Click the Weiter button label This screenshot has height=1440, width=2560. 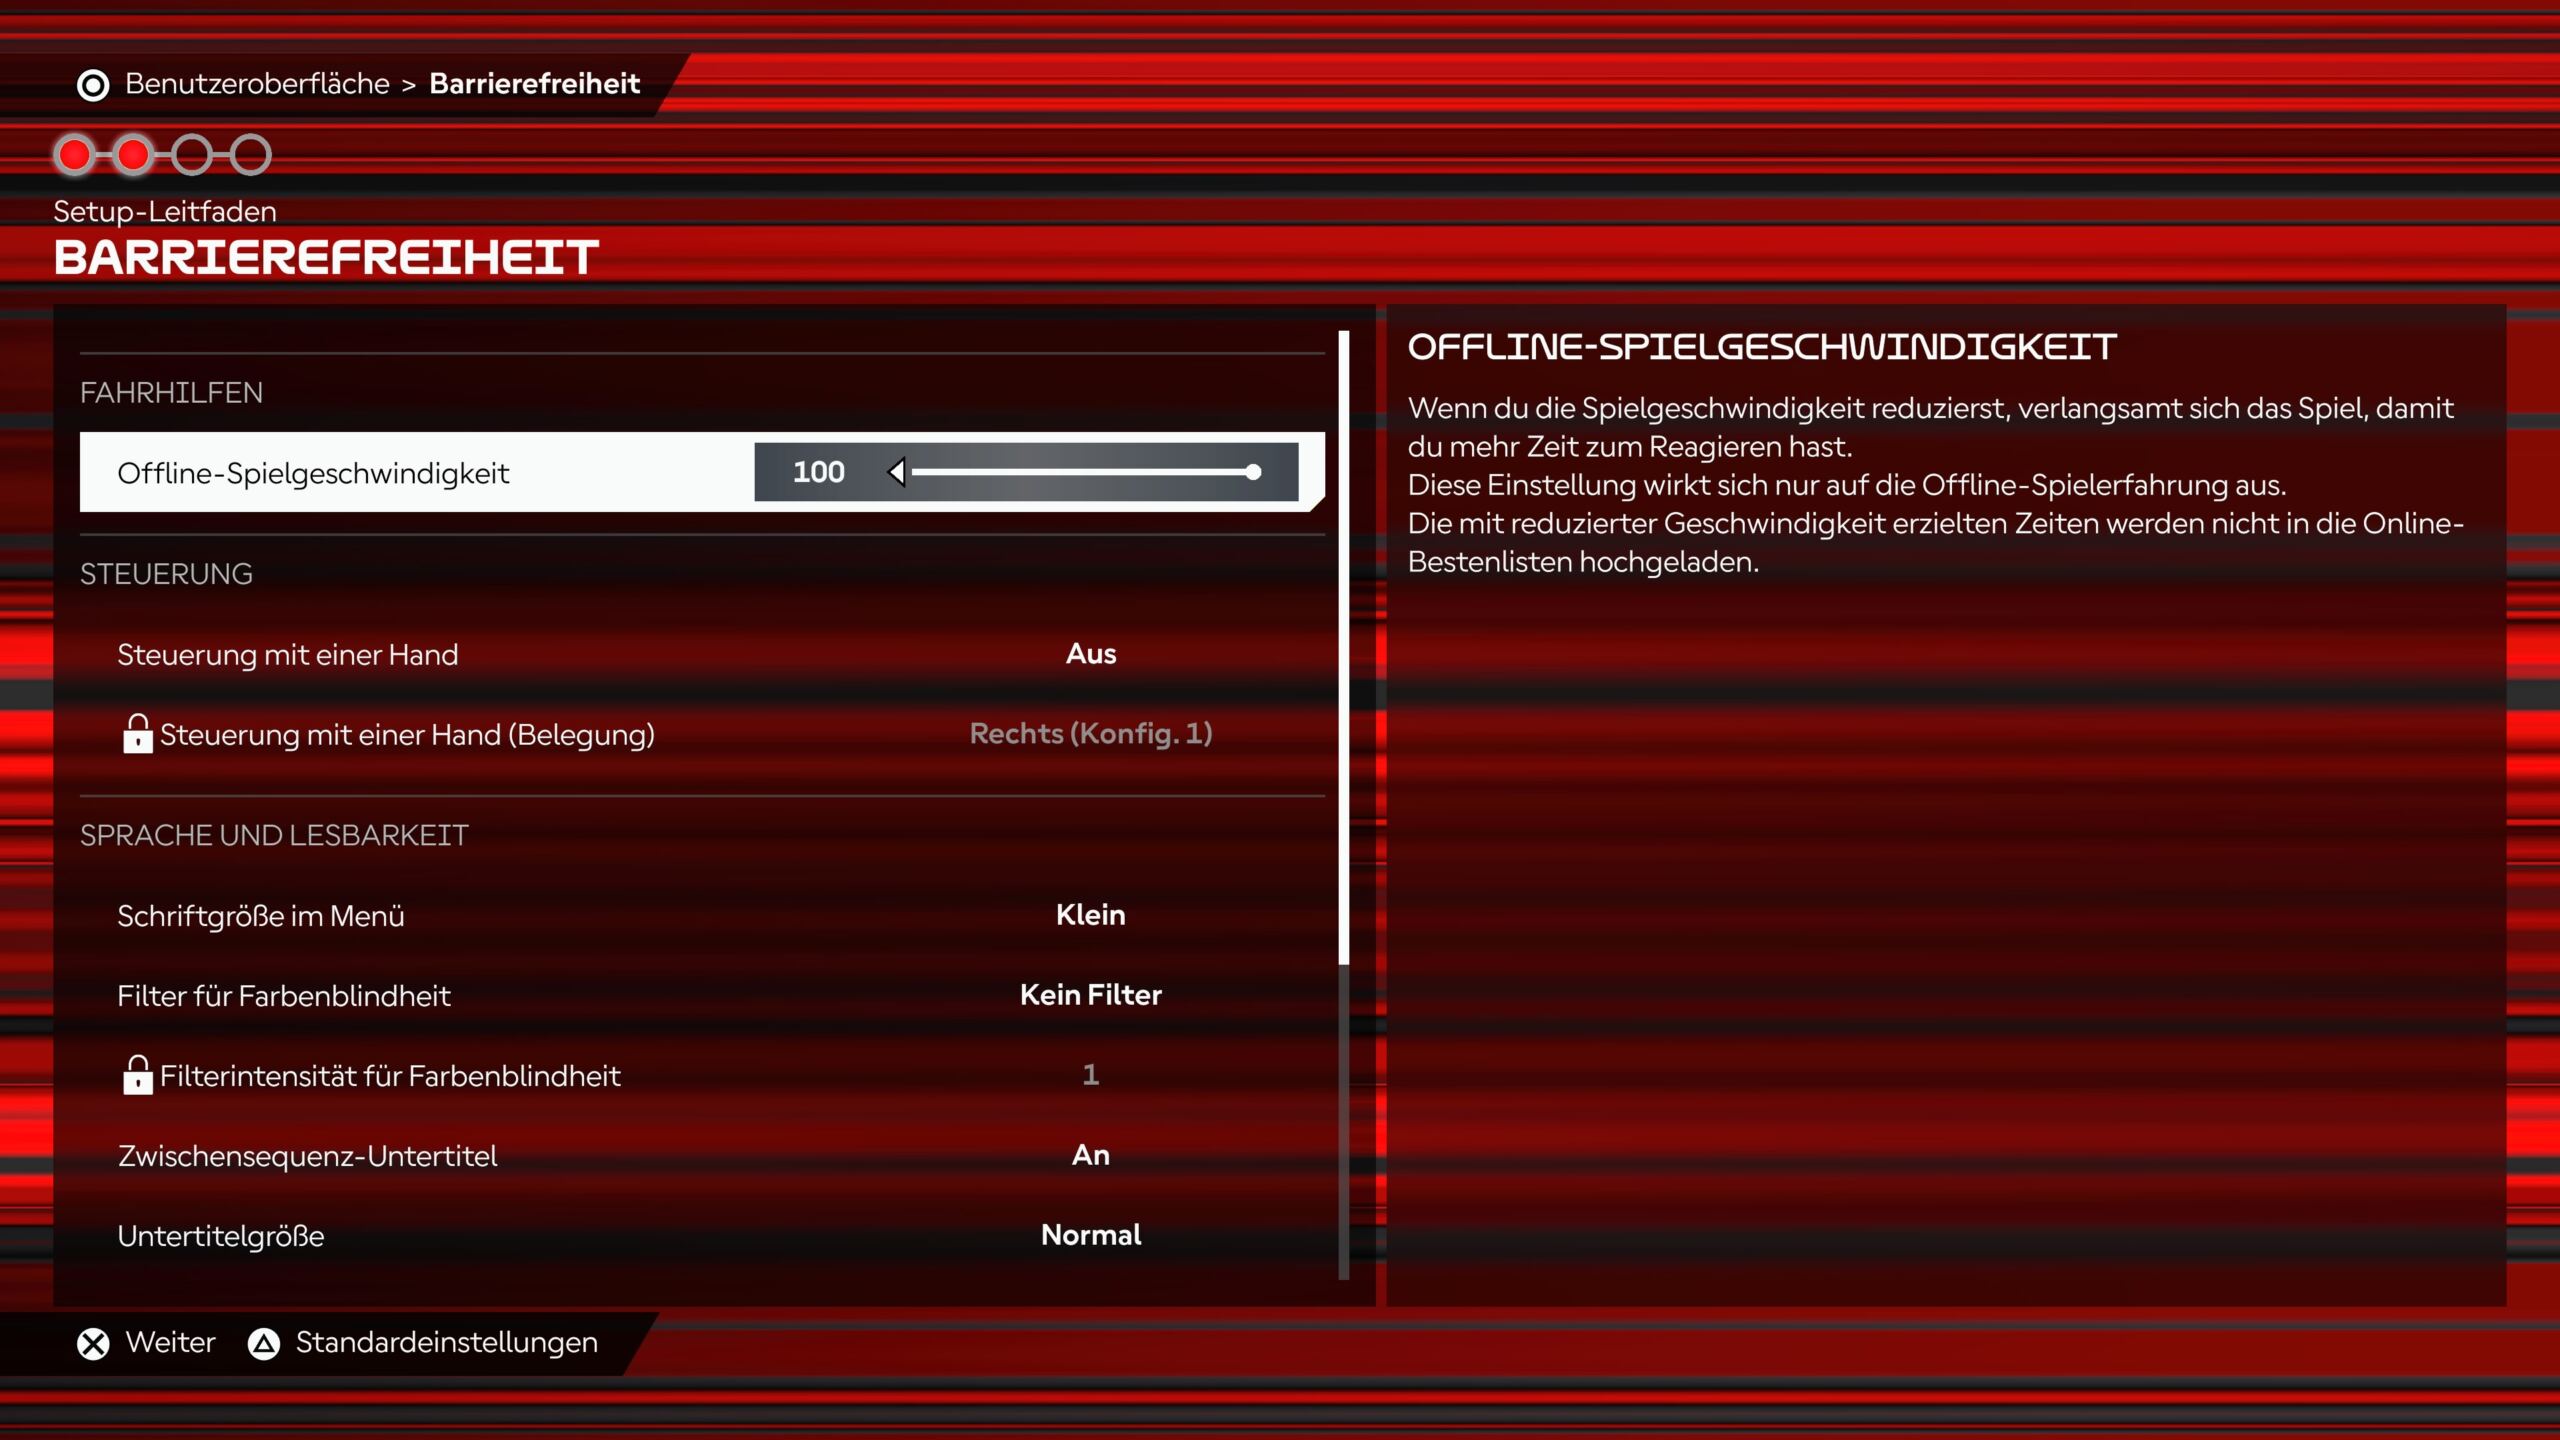(170, 1342)
